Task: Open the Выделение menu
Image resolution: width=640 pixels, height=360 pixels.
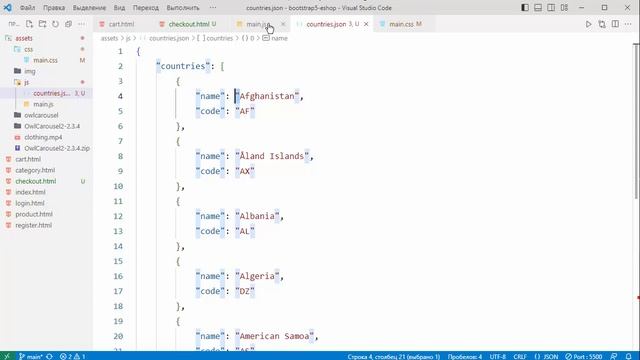Action: pos(89,8)
